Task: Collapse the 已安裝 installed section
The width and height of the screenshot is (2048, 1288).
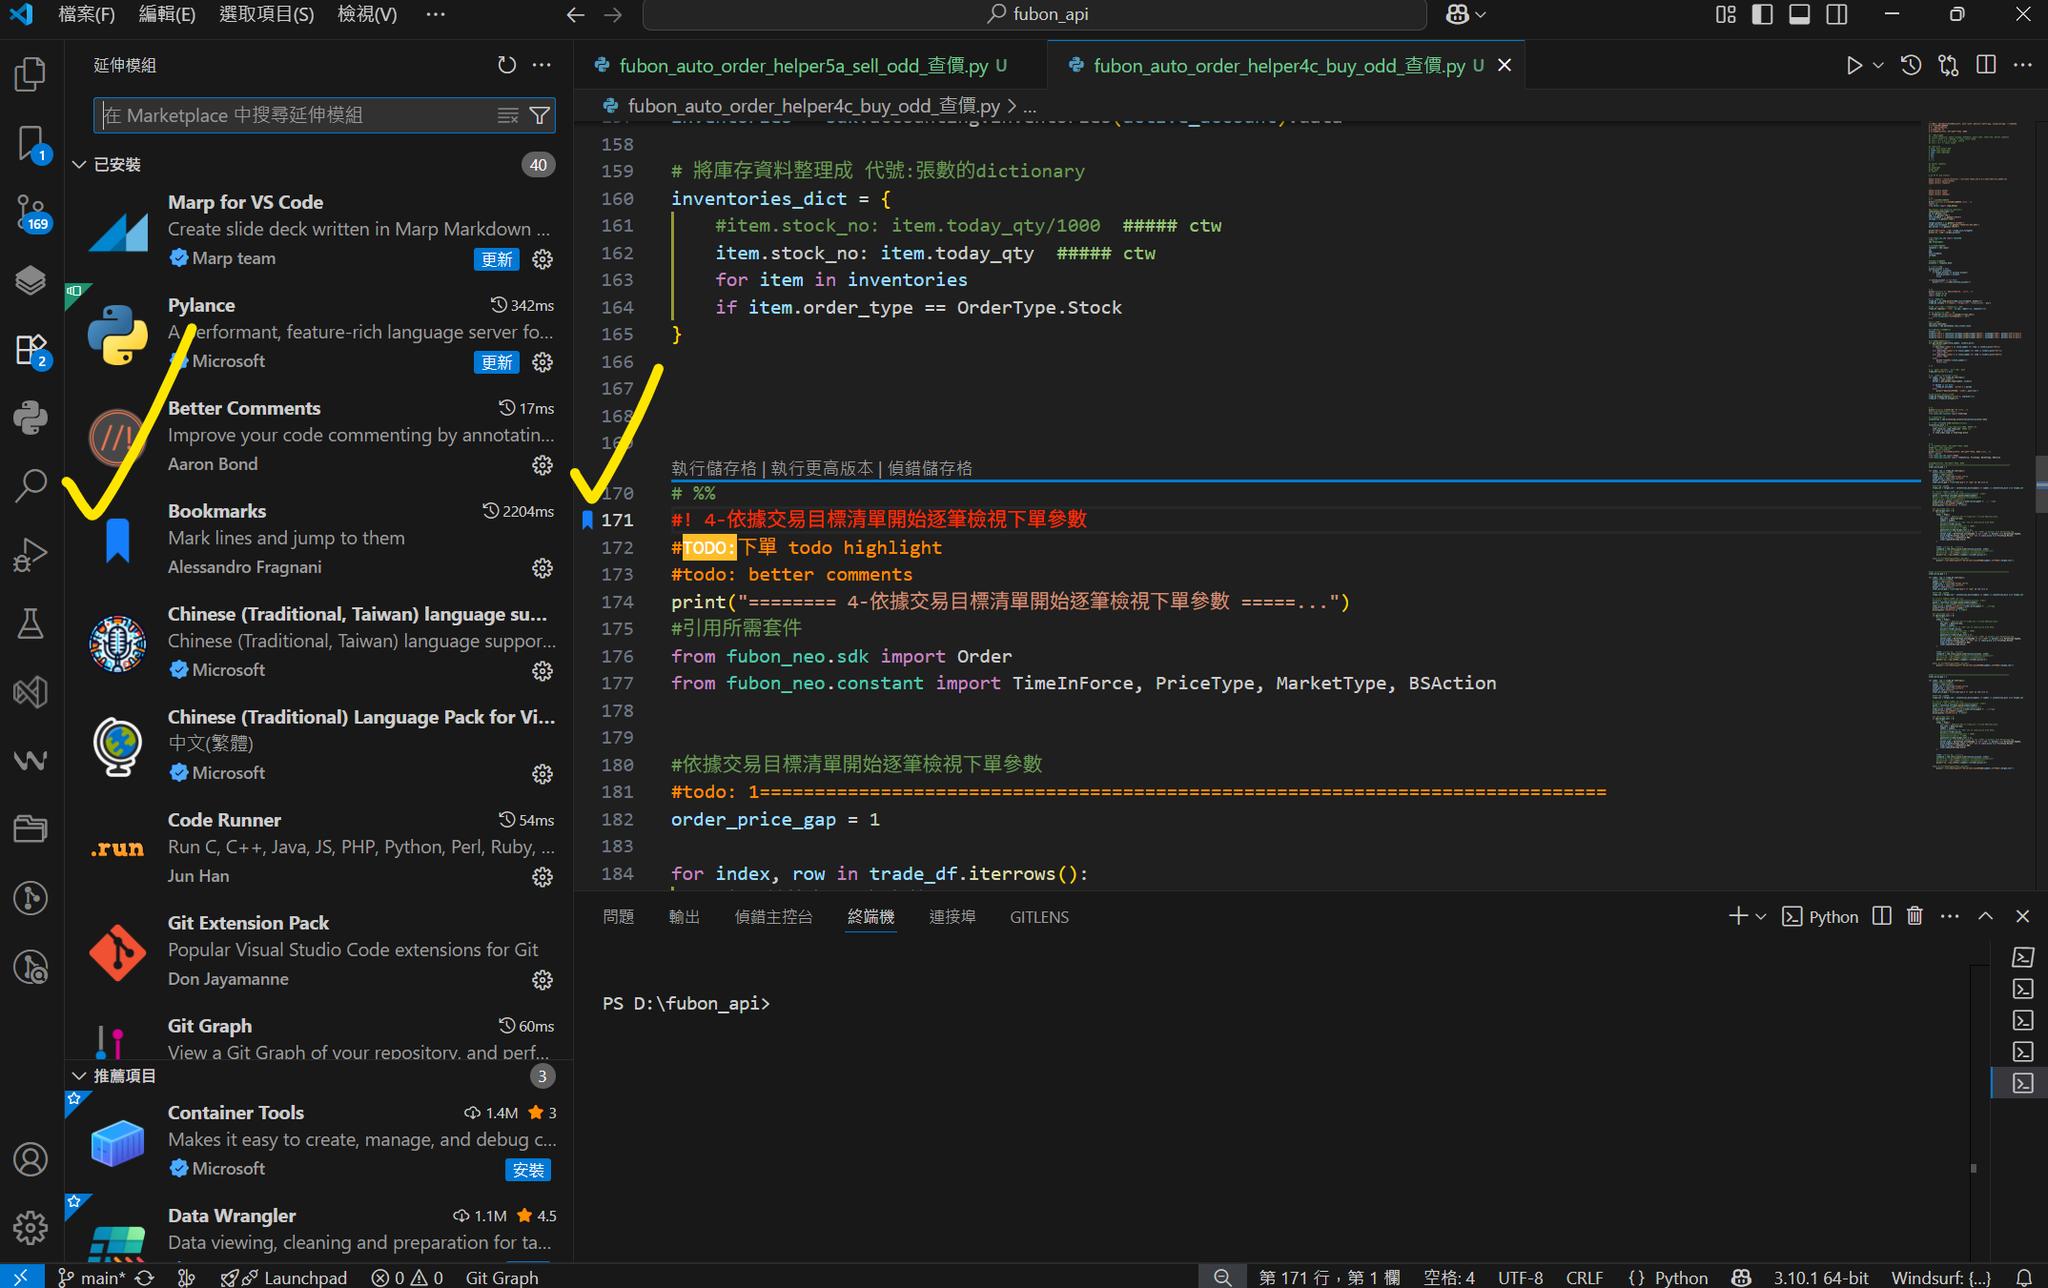Action: (x=79, y=164)
